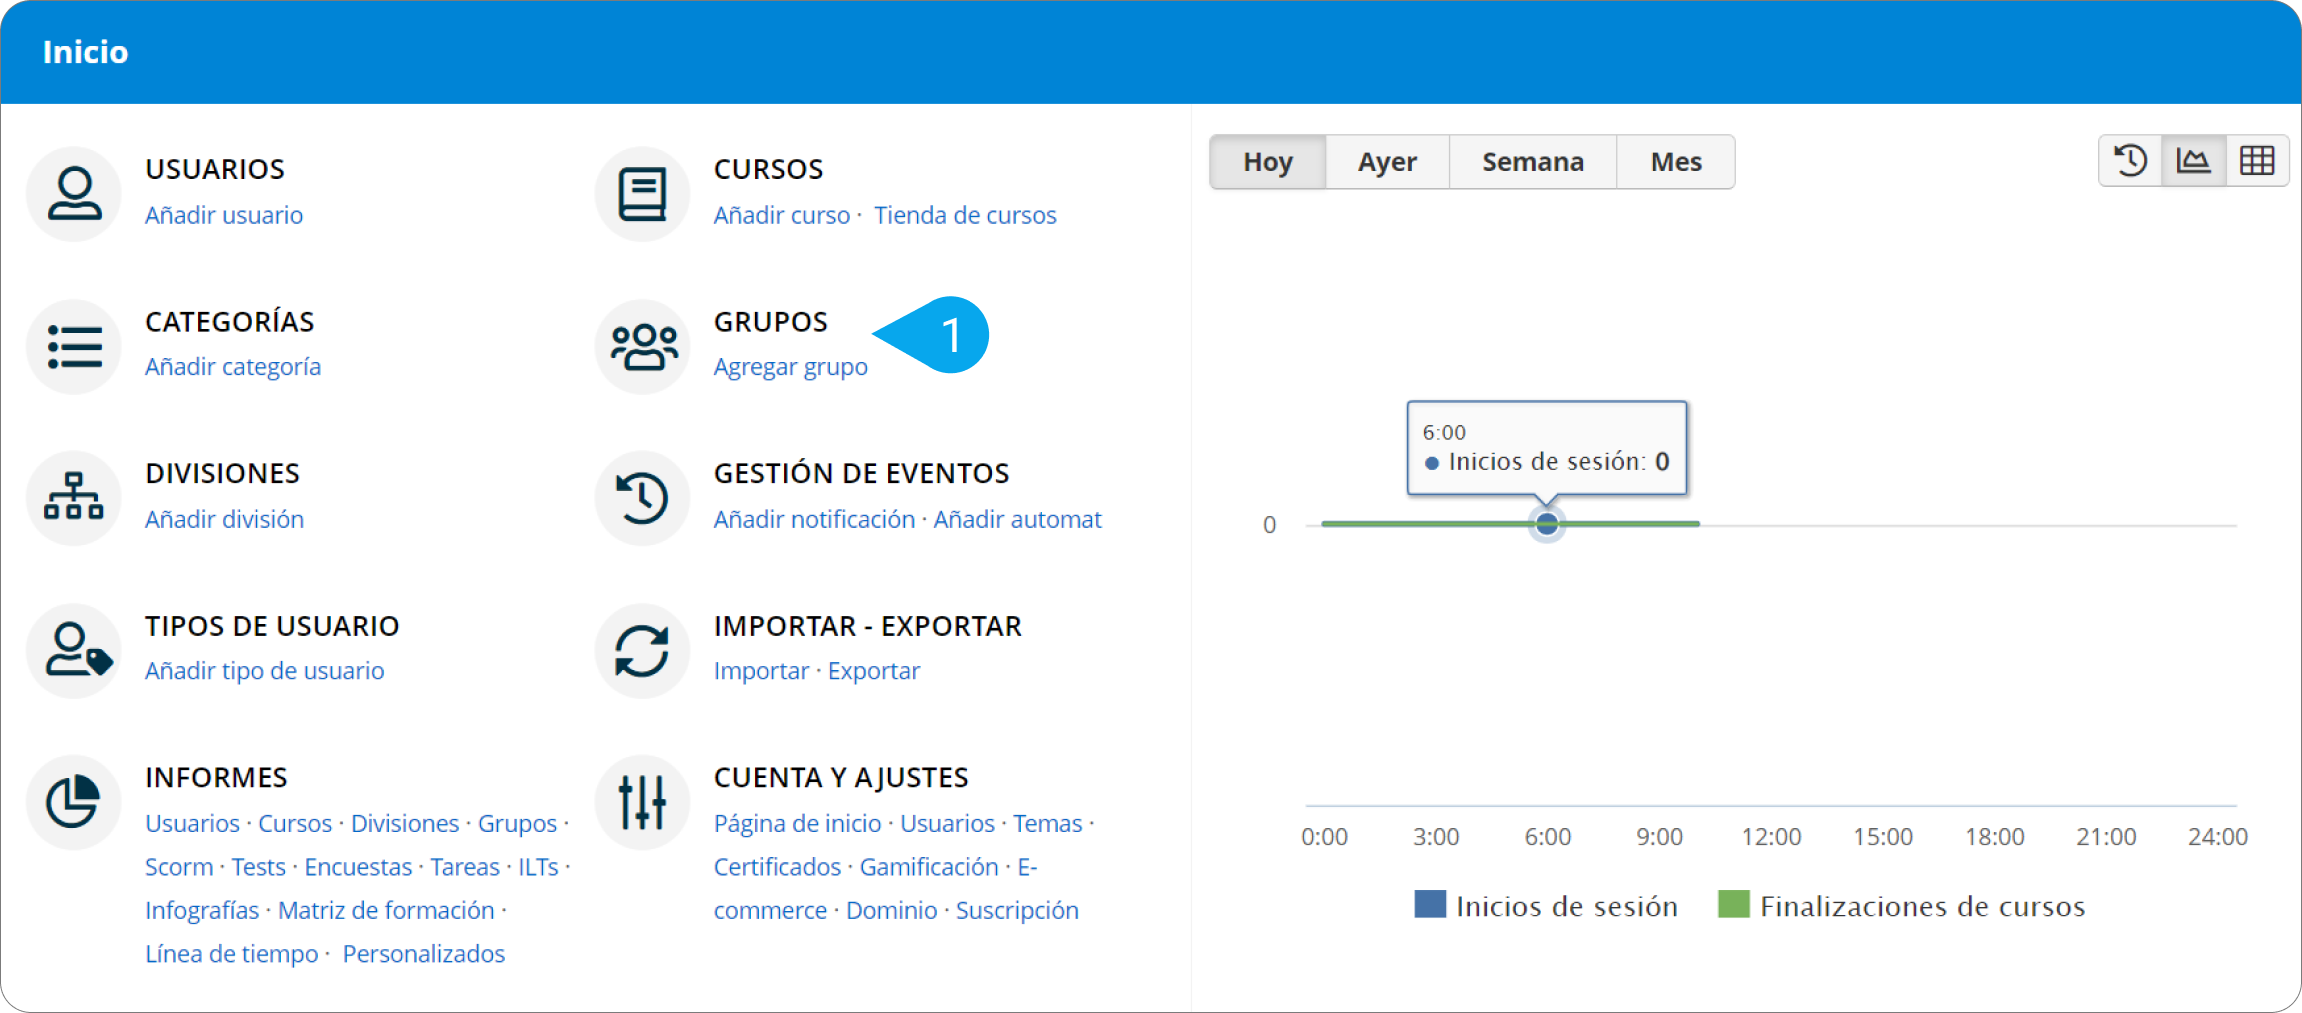Image resolution: width=2302 pixels, height=1013 pixels.
Task: Click Añadir automat link
Action: [1017, 519]
